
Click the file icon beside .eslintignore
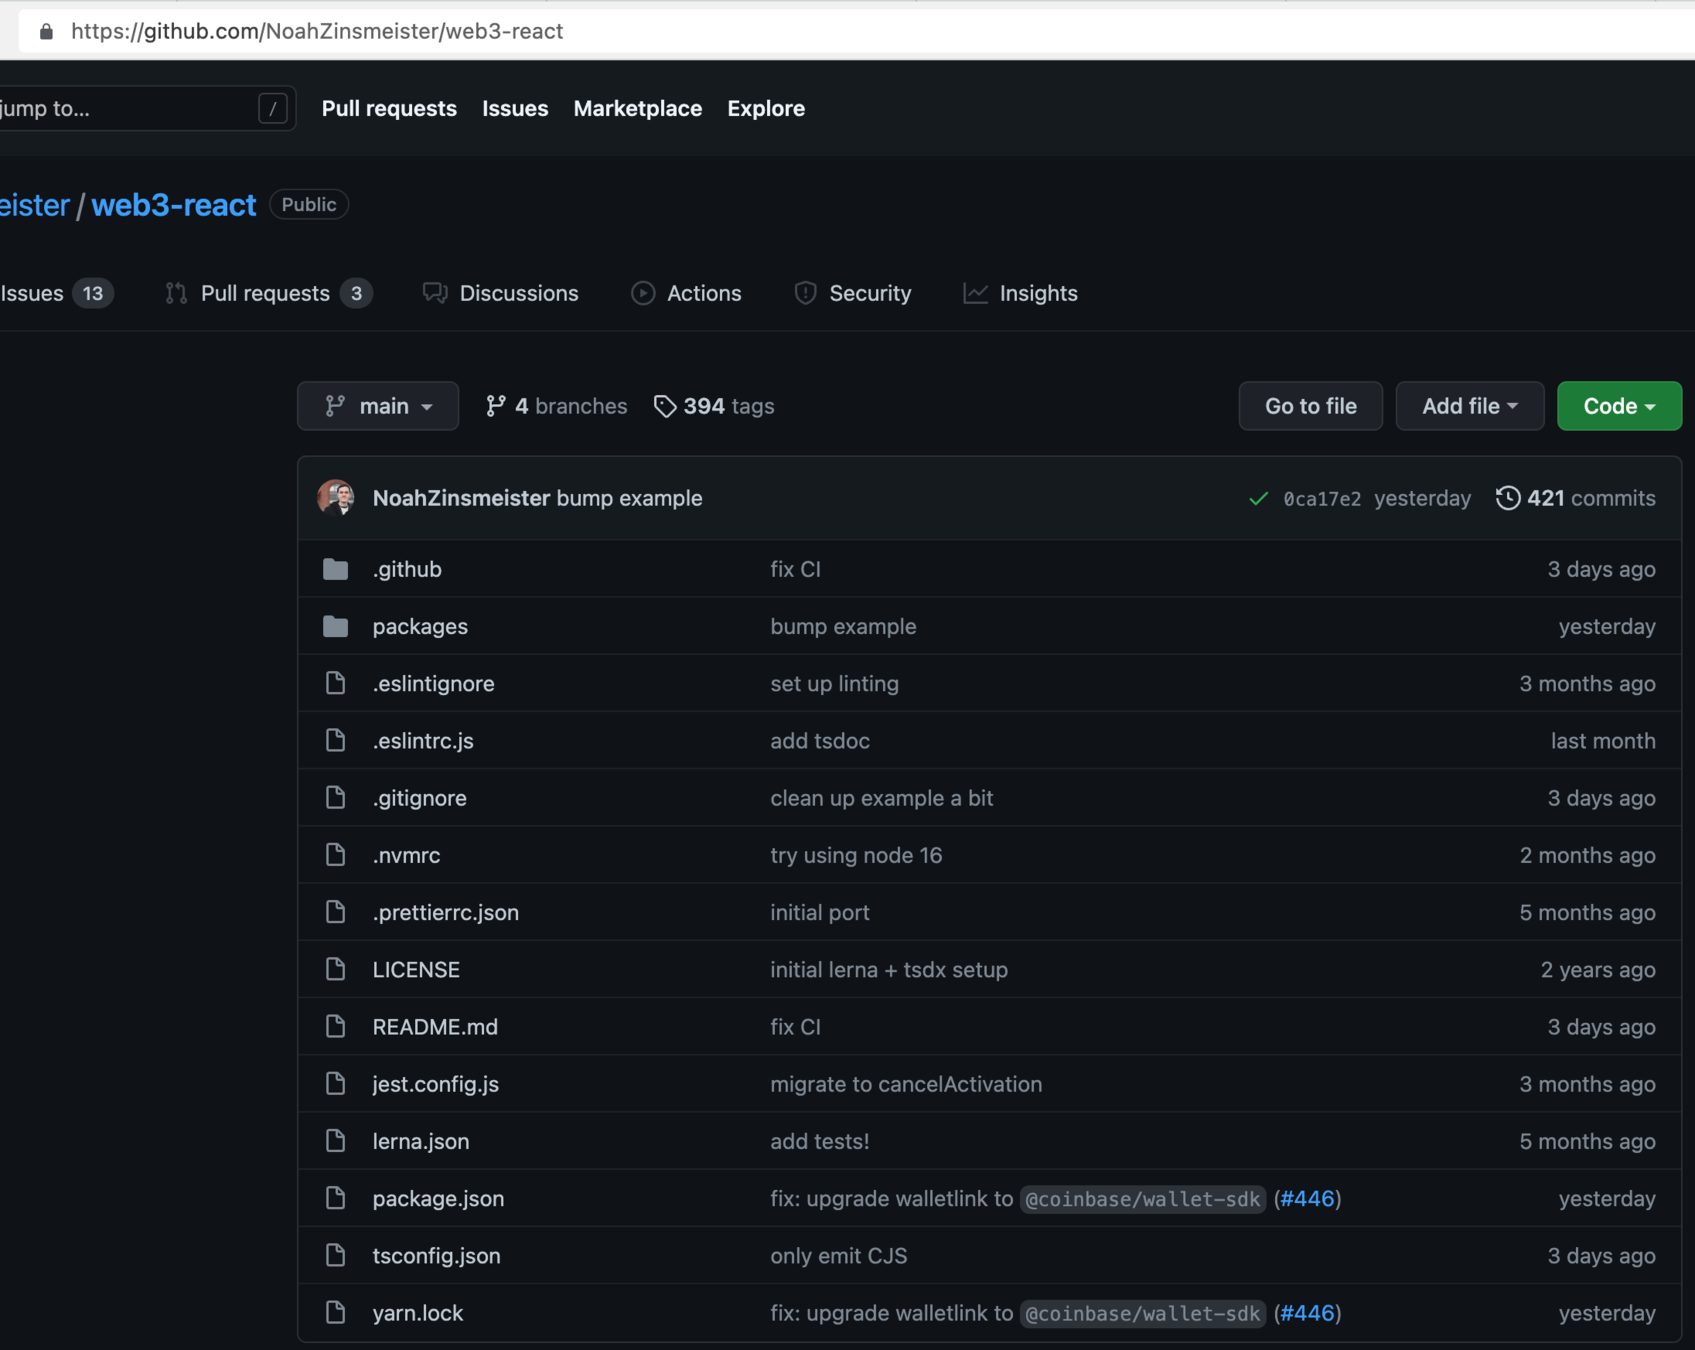pyautogui.click(x=335, y=683)
